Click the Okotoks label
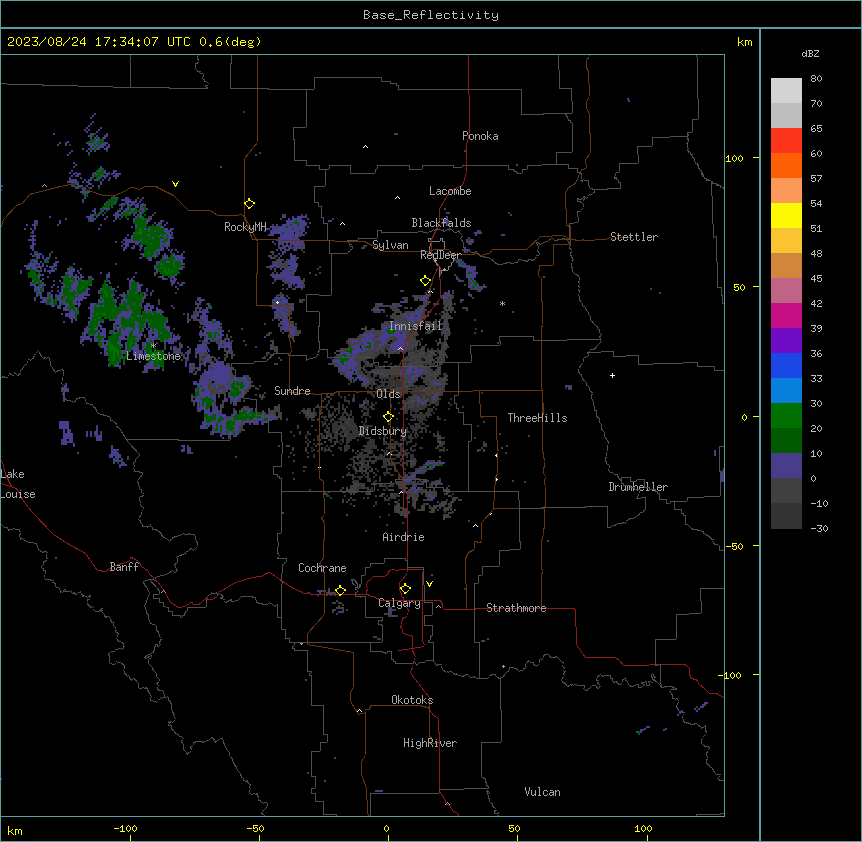Image resolution: width=862 pixels, height=842 pixels. [412, 700]
